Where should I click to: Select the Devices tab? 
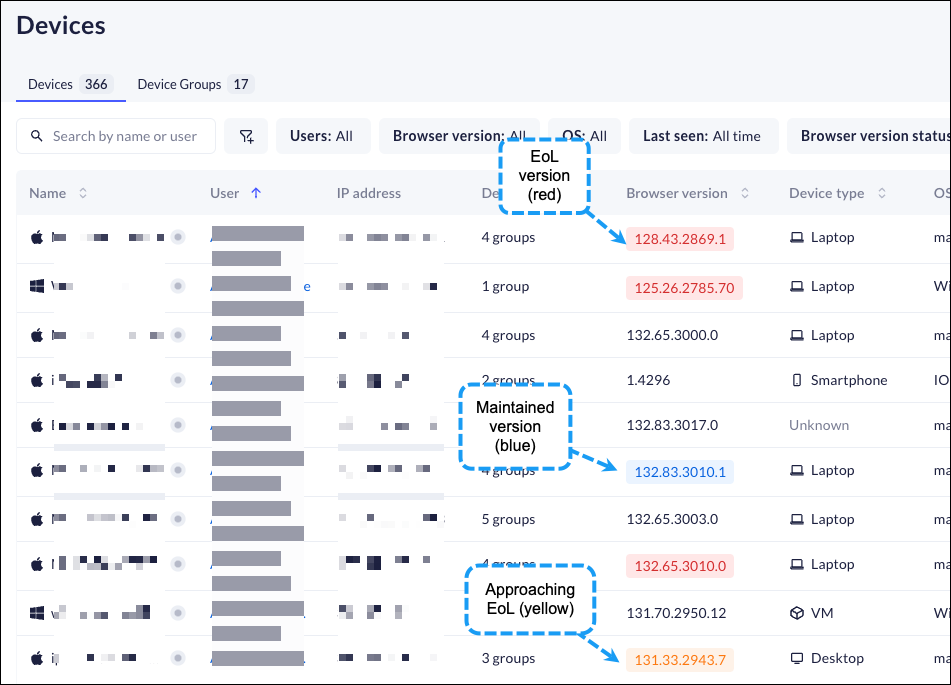point(69,85)
